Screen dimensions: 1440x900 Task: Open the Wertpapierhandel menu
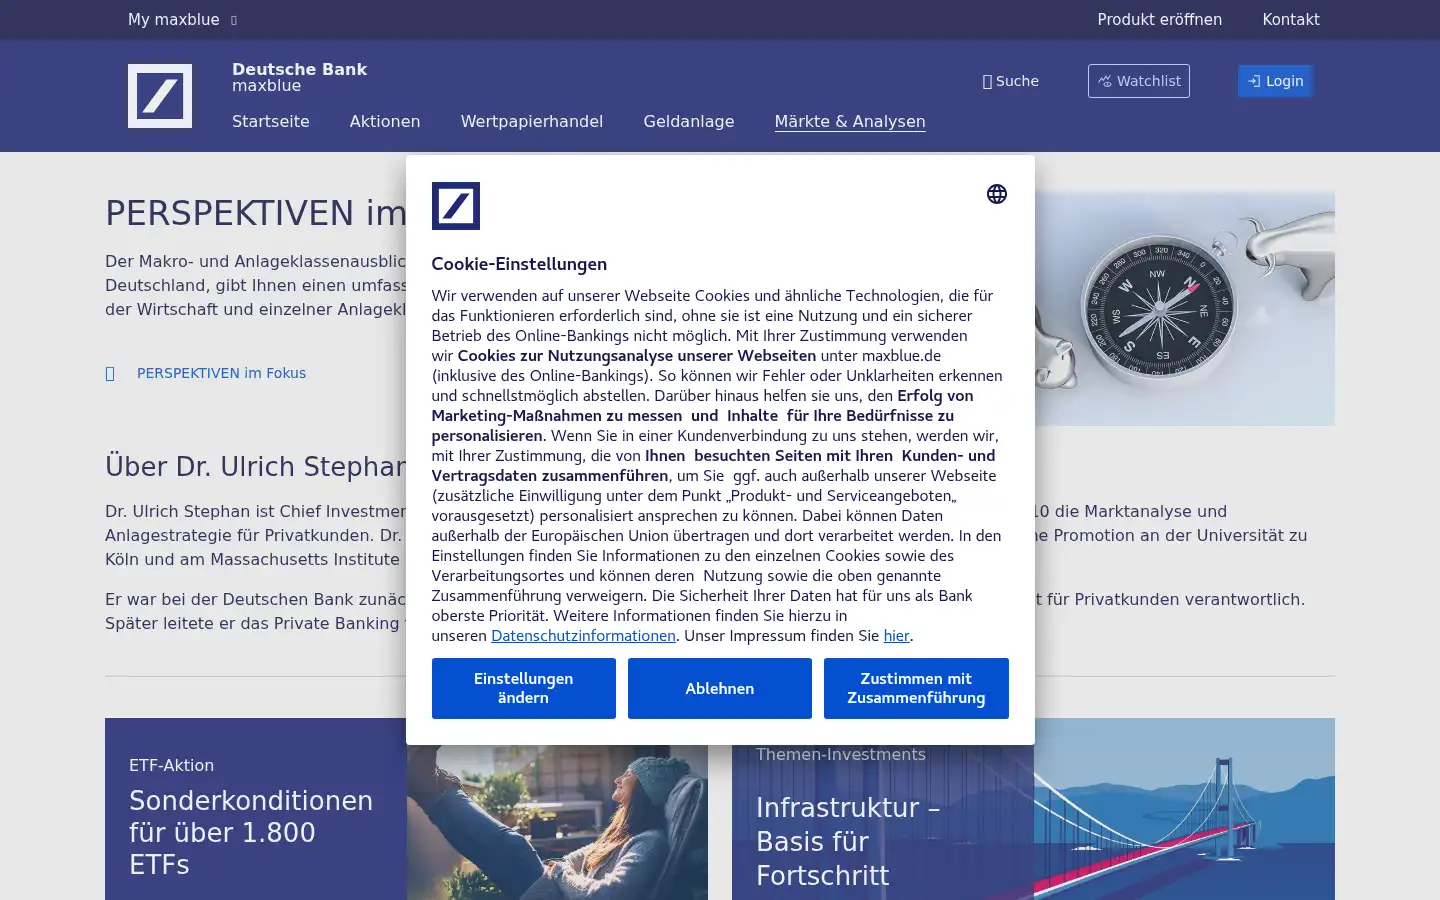tap(532, 121)
